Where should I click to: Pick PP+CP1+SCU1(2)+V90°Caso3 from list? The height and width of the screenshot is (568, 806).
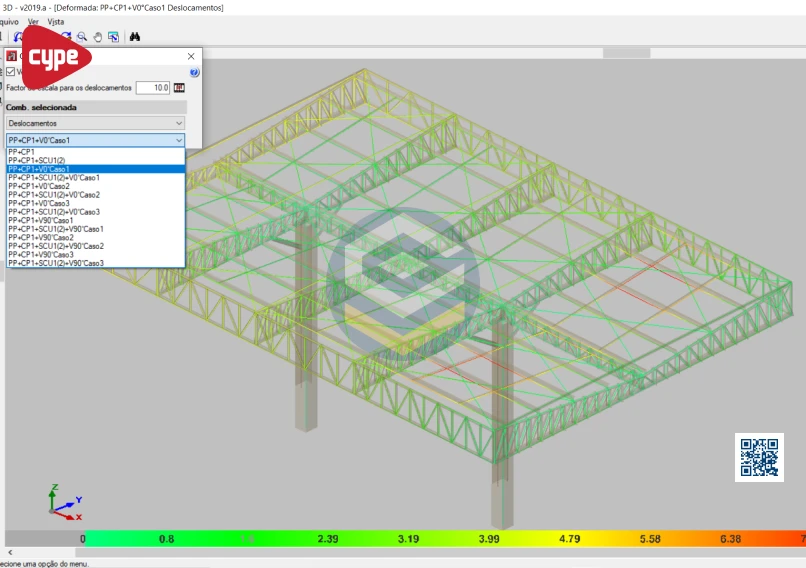point(56,263)
